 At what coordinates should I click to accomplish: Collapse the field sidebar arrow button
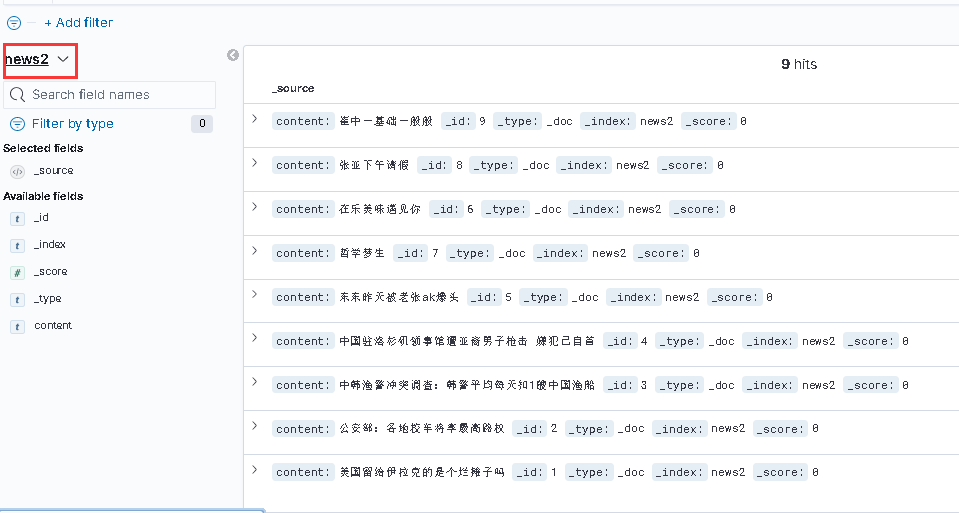point(233,55)
